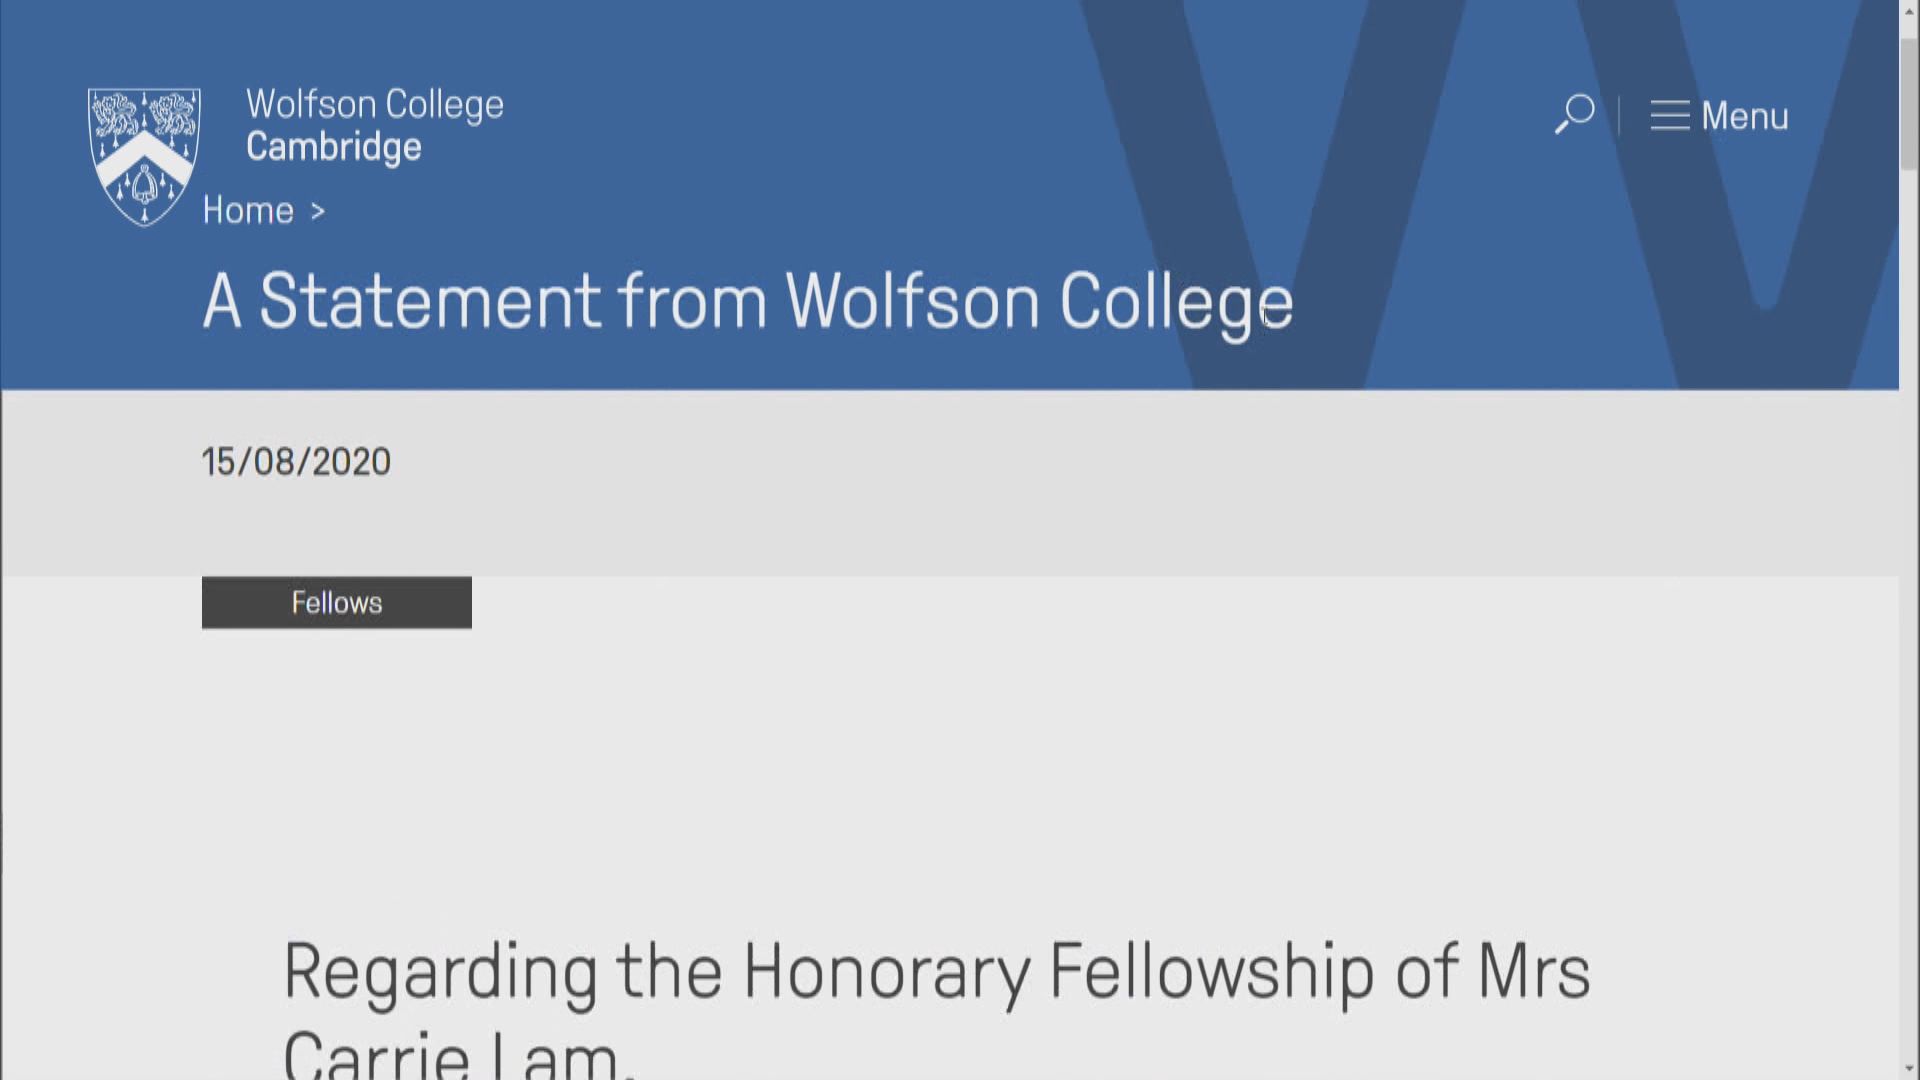Click the 'Regarding the Honorary Fellowship' heading

[x=936, y=971]
